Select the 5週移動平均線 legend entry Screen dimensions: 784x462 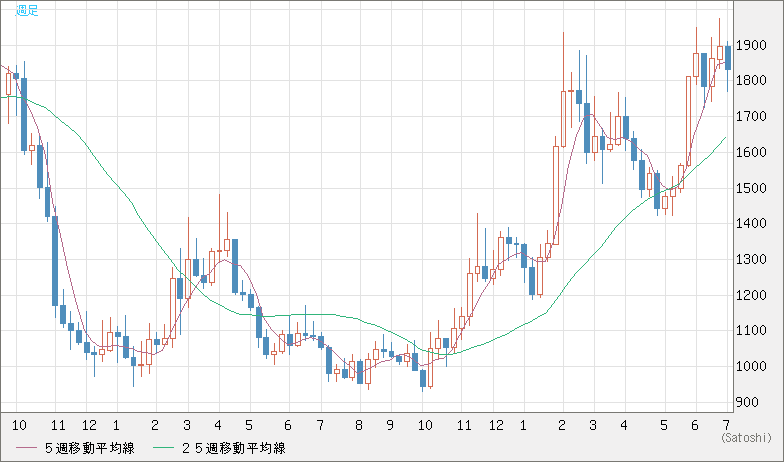click(x=75, y=448)
